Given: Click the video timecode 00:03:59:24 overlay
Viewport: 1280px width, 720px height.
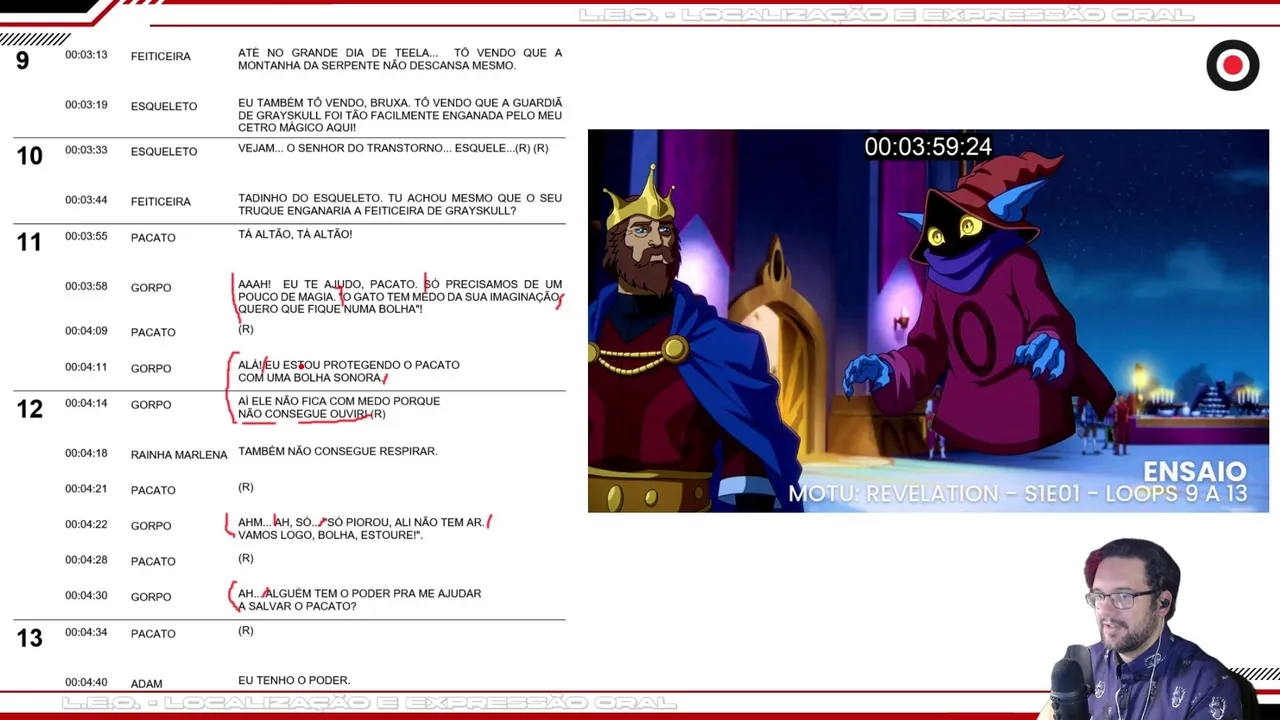Looking at the screenshot, I should pyautogui.click(x=928, y=147).
